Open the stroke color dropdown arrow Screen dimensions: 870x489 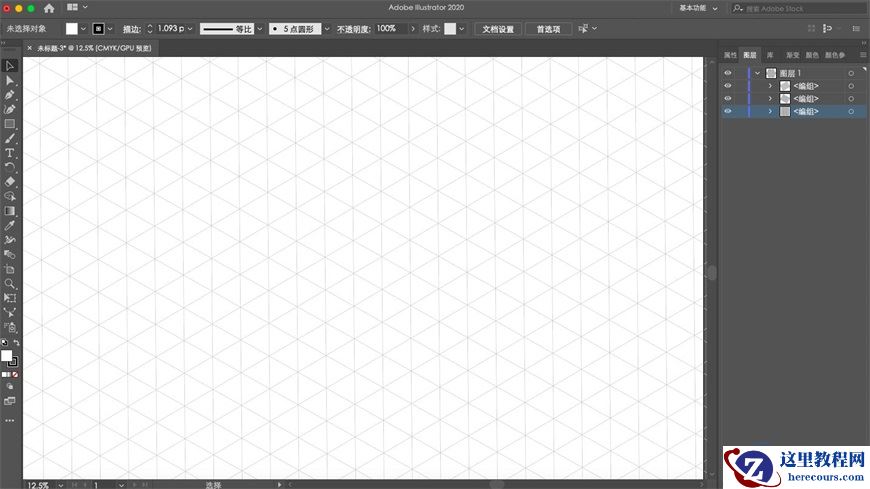tap(110, 29)
